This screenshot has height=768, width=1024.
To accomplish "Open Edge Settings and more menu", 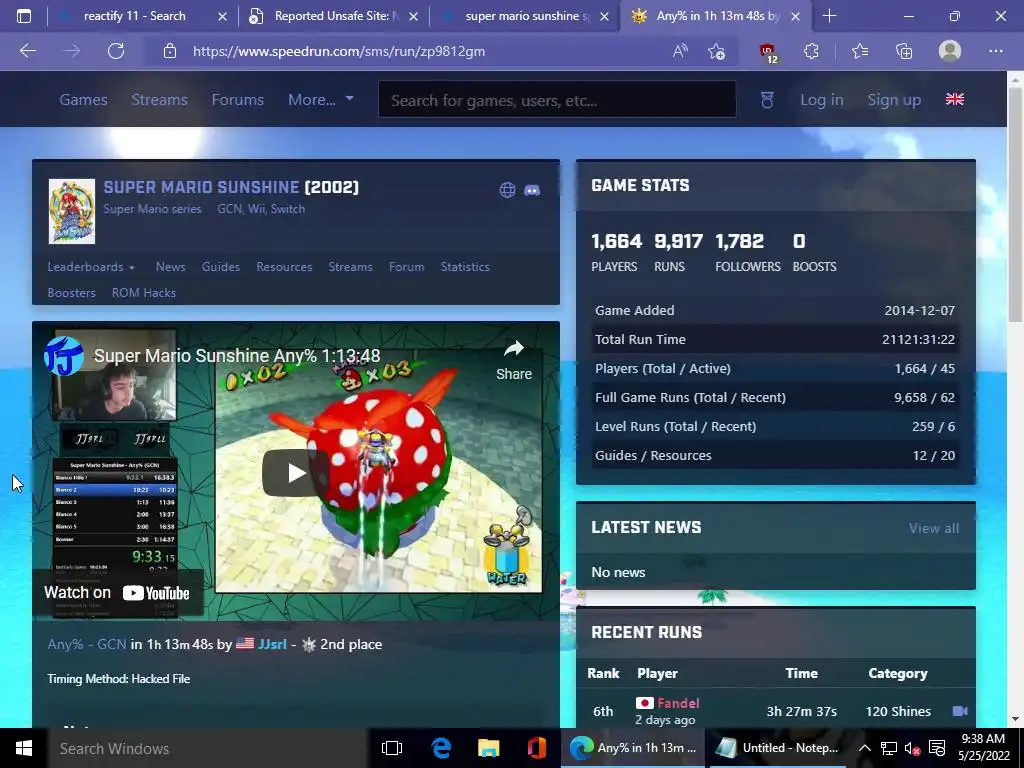I will [x=995, y=51].
